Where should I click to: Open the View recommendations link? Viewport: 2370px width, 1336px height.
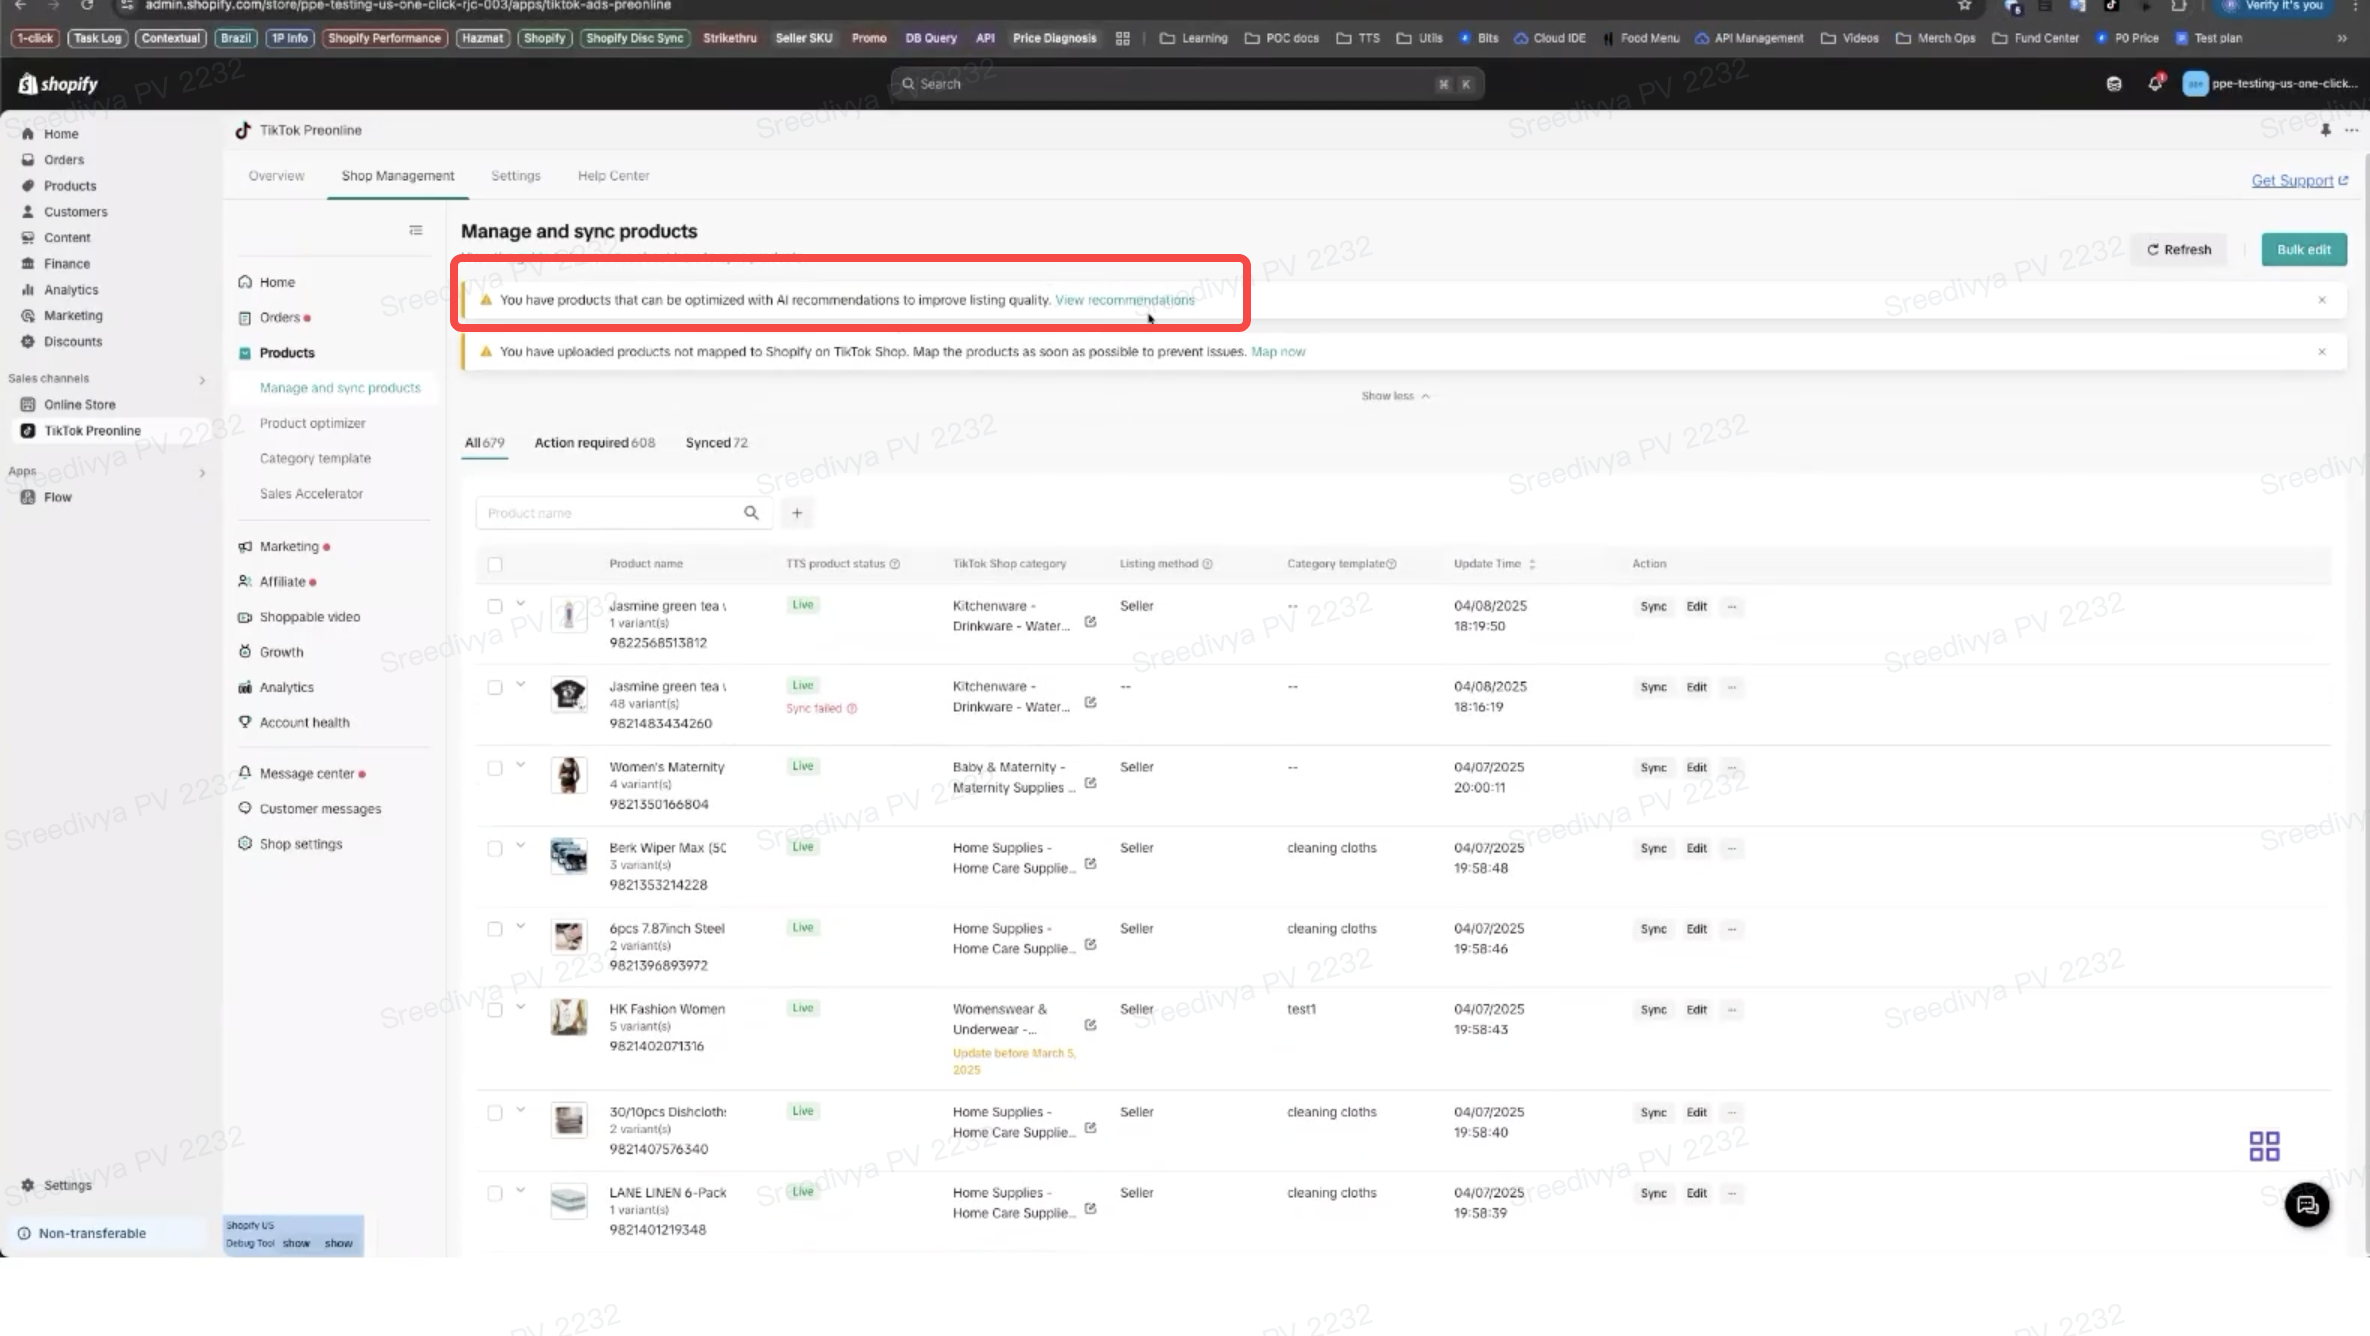coord(1124,300)
